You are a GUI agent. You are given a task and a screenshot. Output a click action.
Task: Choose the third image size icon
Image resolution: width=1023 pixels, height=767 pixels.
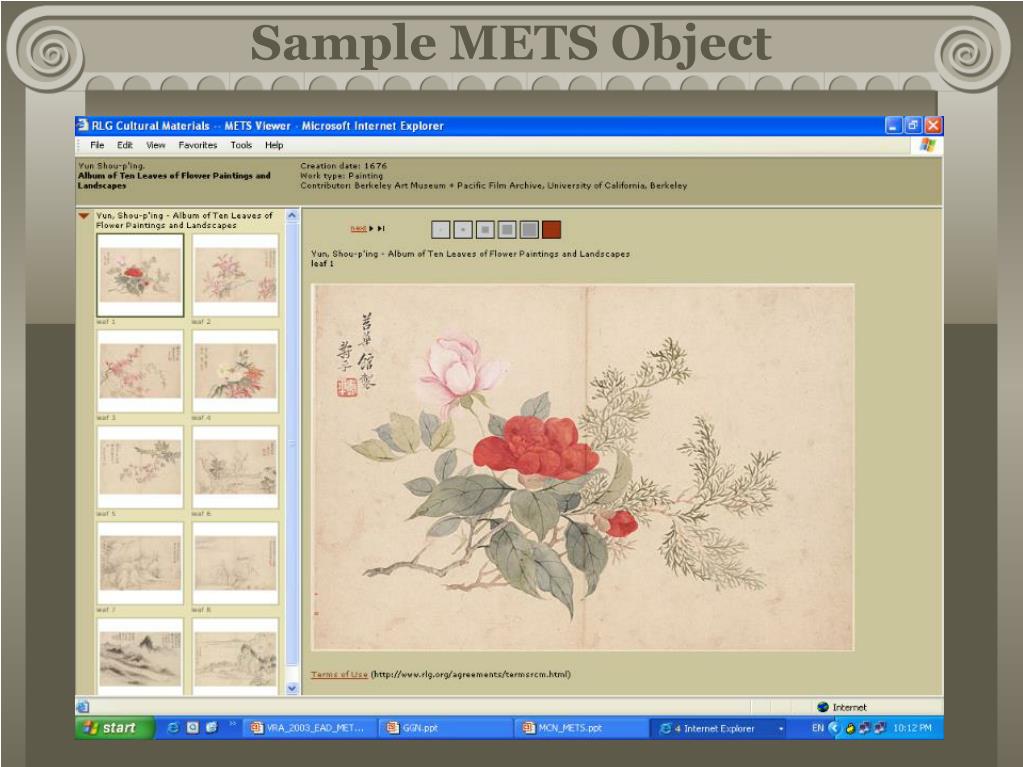(x=485, y=230)
